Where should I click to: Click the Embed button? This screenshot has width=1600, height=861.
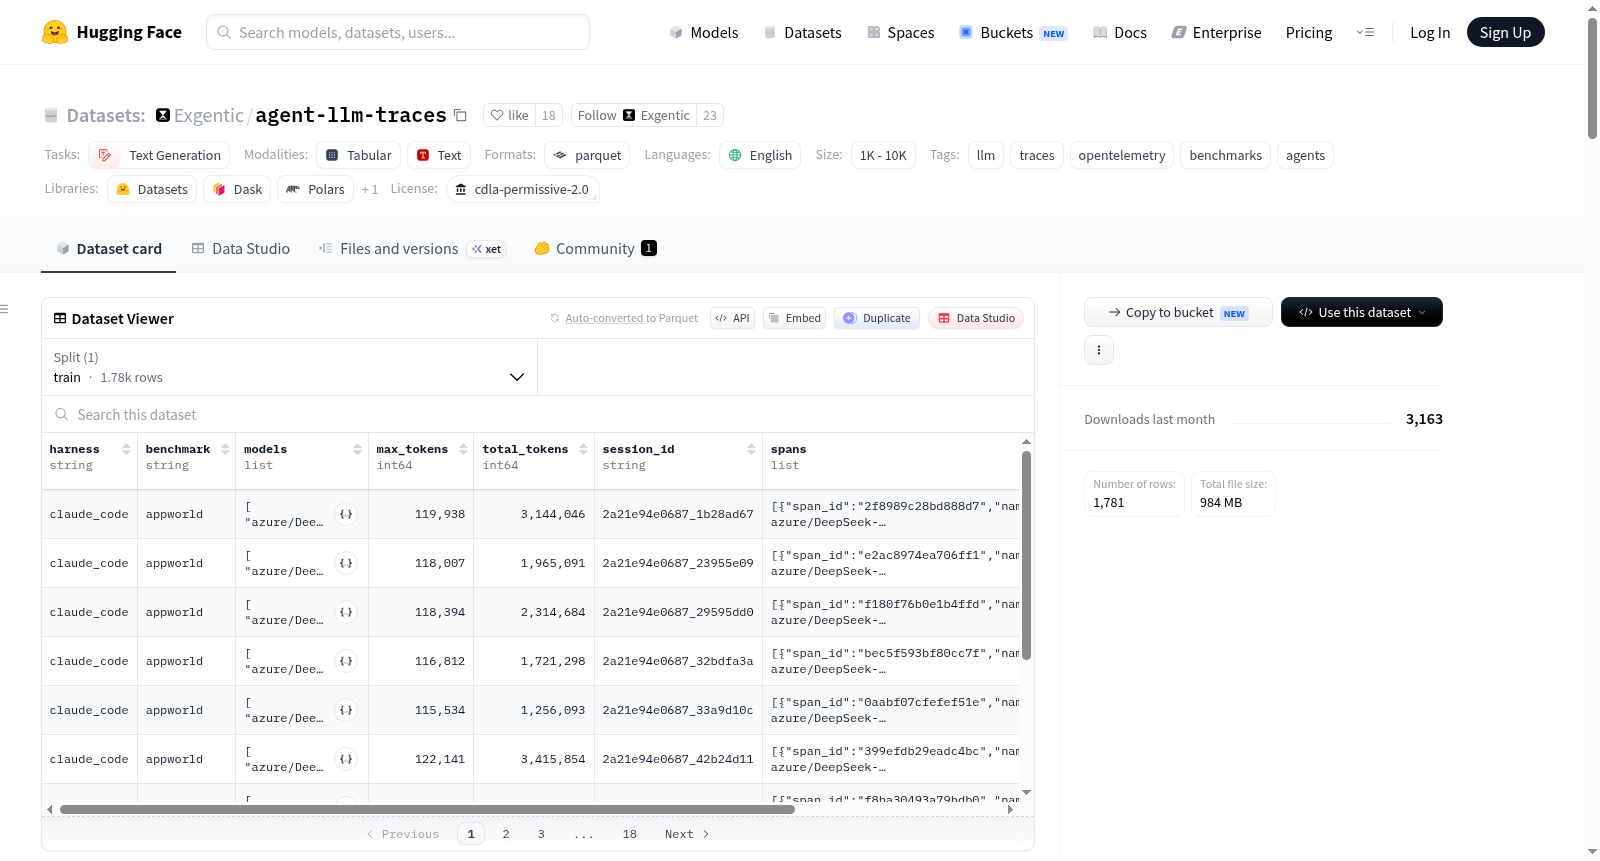point(794,318)
